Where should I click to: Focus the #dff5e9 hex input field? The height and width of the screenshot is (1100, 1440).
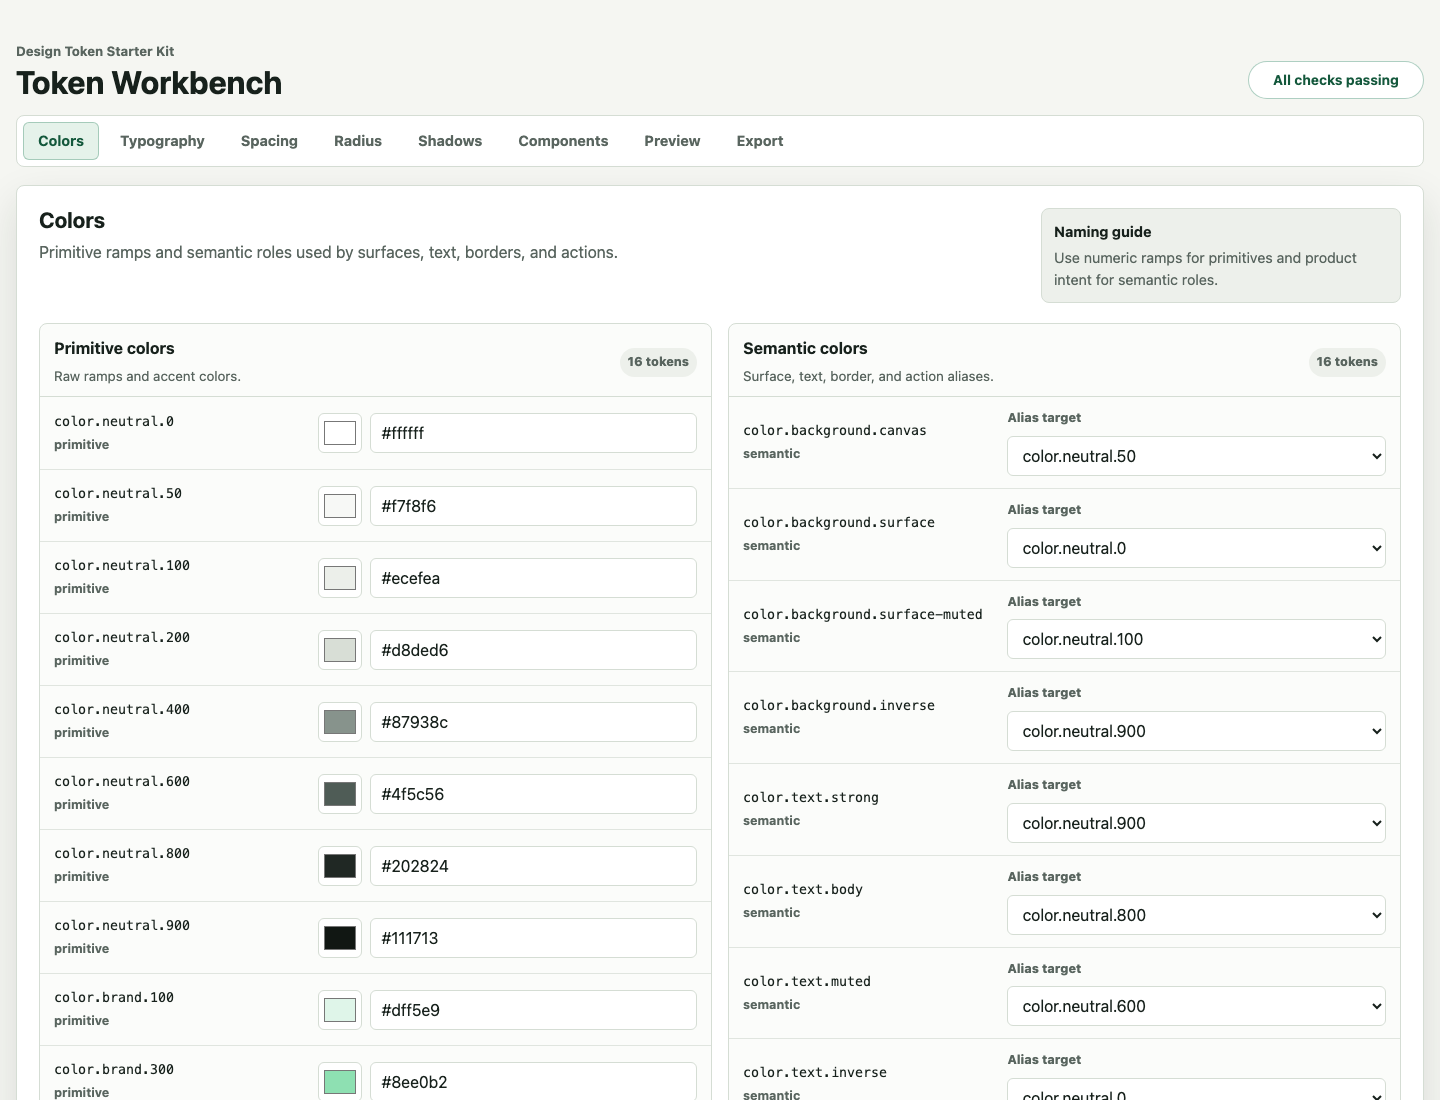(533, 1010)
